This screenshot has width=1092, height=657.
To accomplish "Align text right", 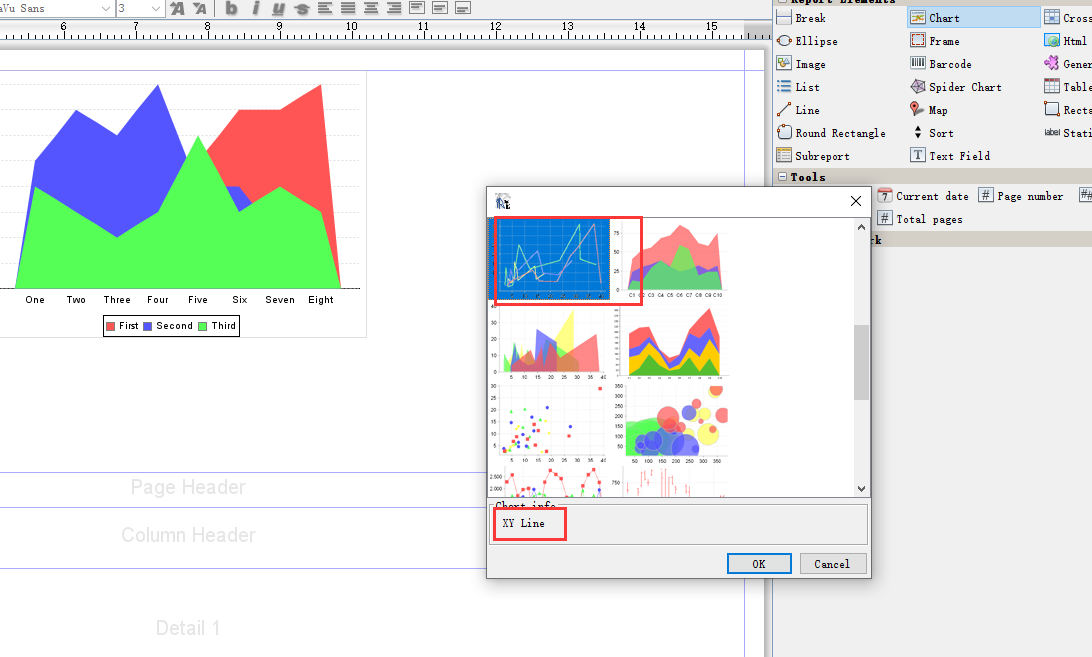I will tap(394, 8).
